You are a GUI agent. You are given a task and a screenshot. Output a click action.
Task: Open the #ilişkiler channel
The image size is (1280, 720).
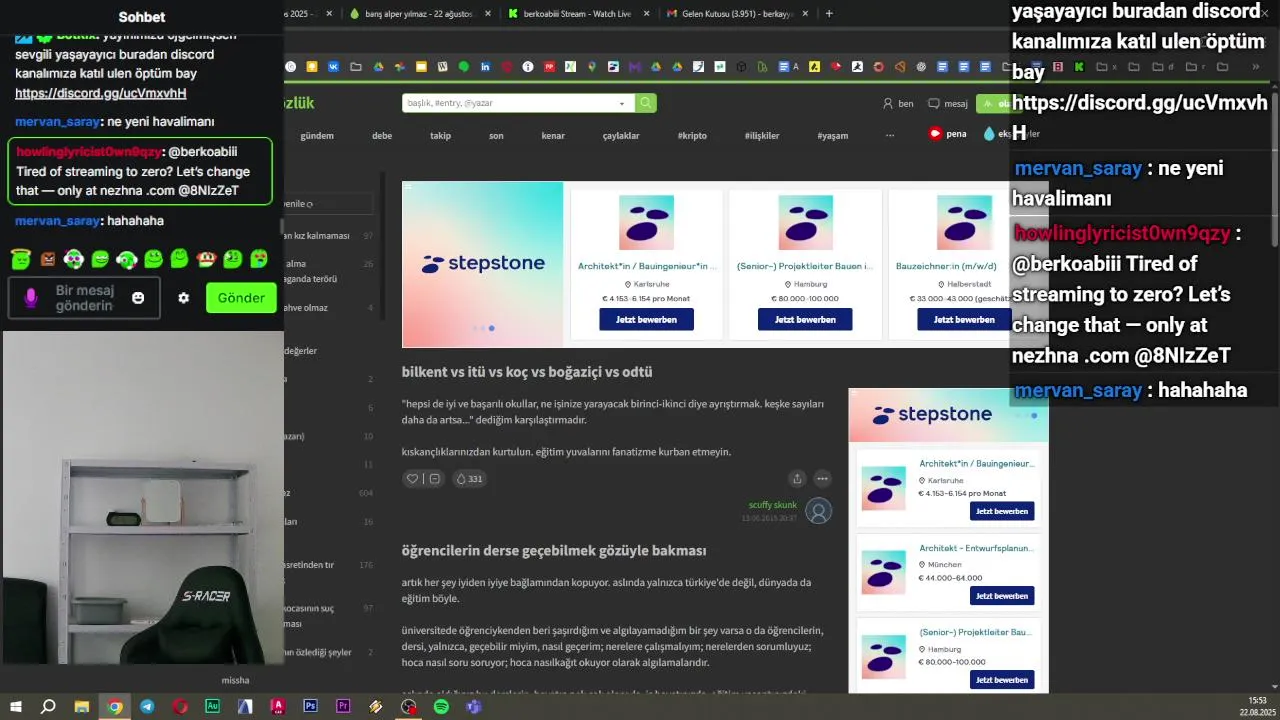click(x=762, y=135)
